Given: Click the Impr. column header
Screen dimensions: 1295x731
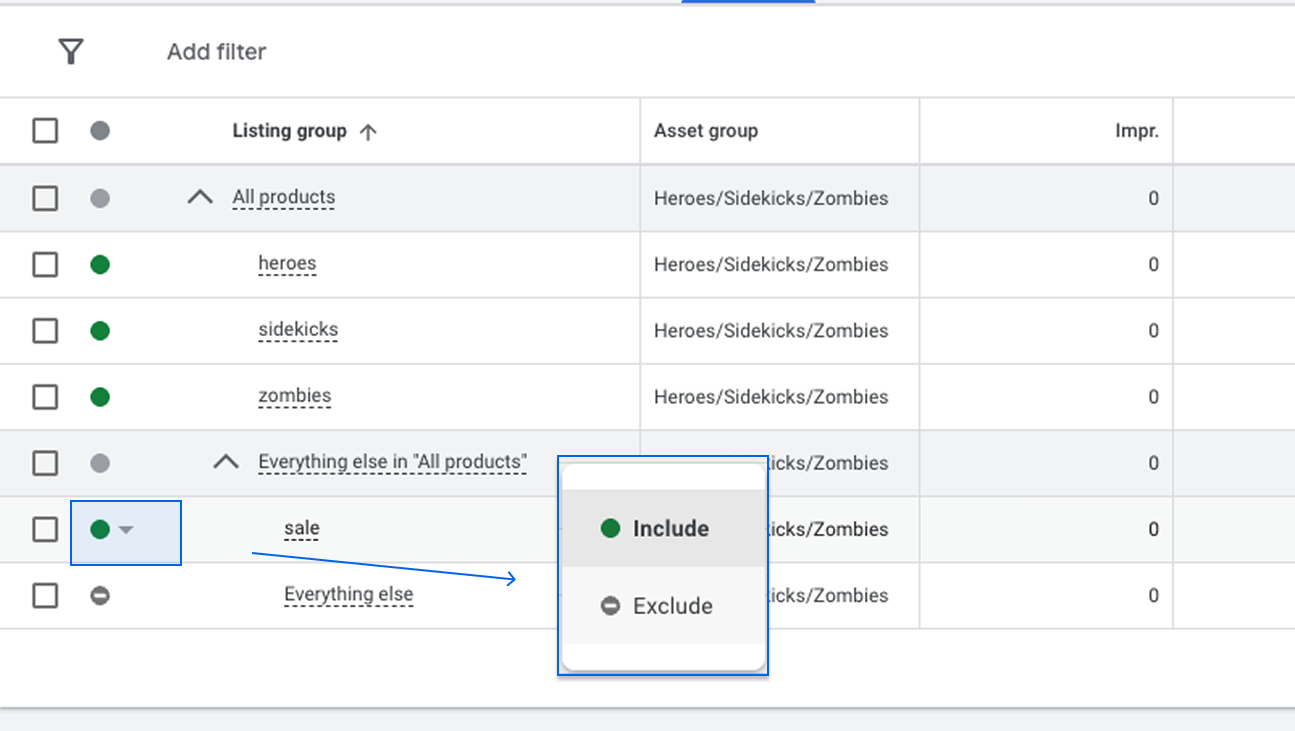Looking at the screenshot, I should 1136,131.
